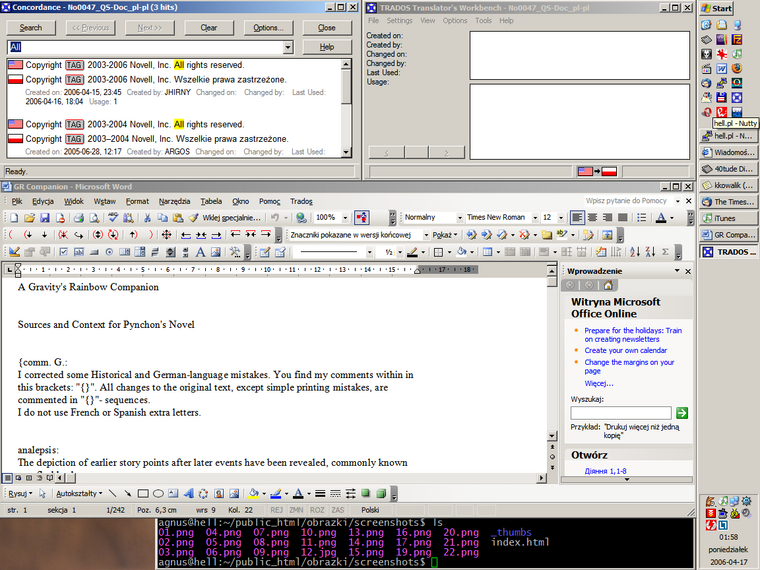Image resolution: width=760 pixels, height=570 pixels.
Task: Open the zoom 100% dropdown
Action: click(x=345, y=218)
